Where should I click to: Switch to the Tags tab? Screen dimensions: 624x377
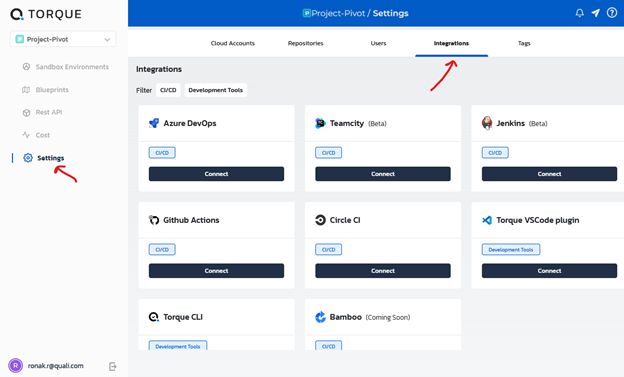click(x=524, y=43)
